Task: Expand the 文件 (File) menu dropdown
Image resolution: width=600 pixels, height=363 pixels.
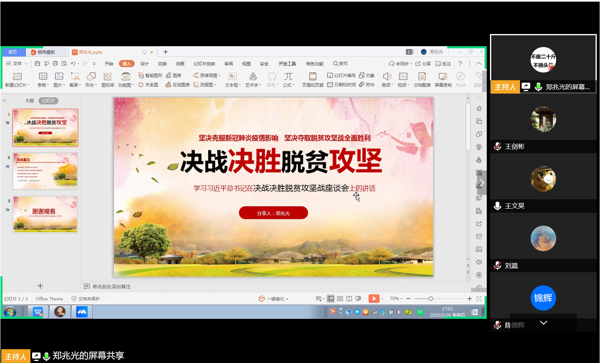Action: click(17, 63)
